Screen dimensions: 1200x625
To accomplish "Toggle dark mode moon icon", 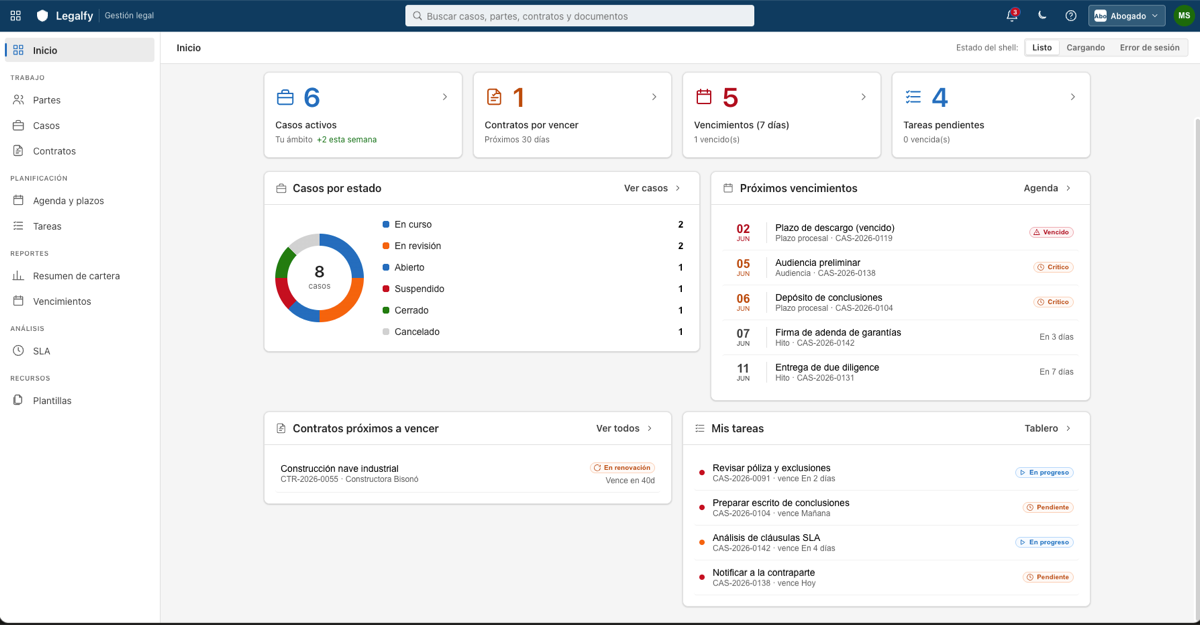I will (1042, 16).
